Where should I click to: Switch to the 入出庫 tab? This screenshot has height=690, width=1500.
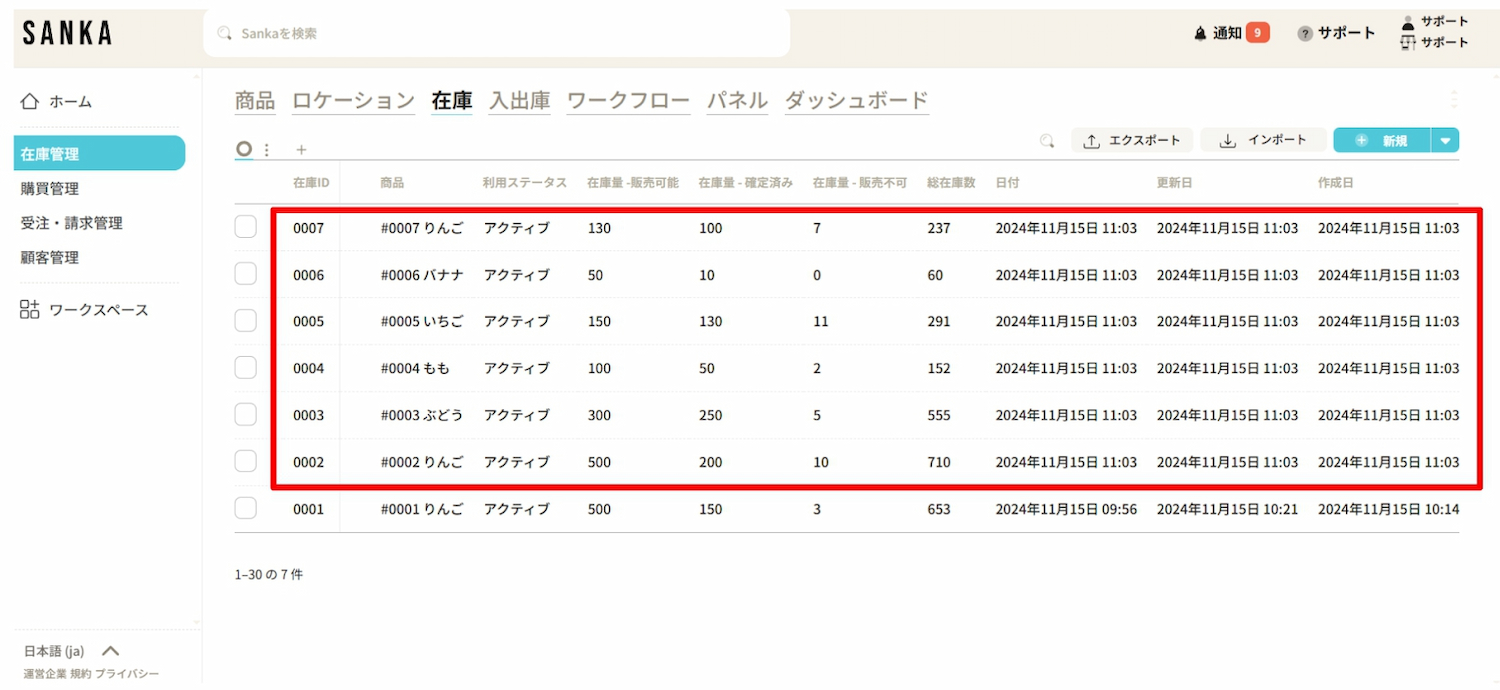click(519, 101)
